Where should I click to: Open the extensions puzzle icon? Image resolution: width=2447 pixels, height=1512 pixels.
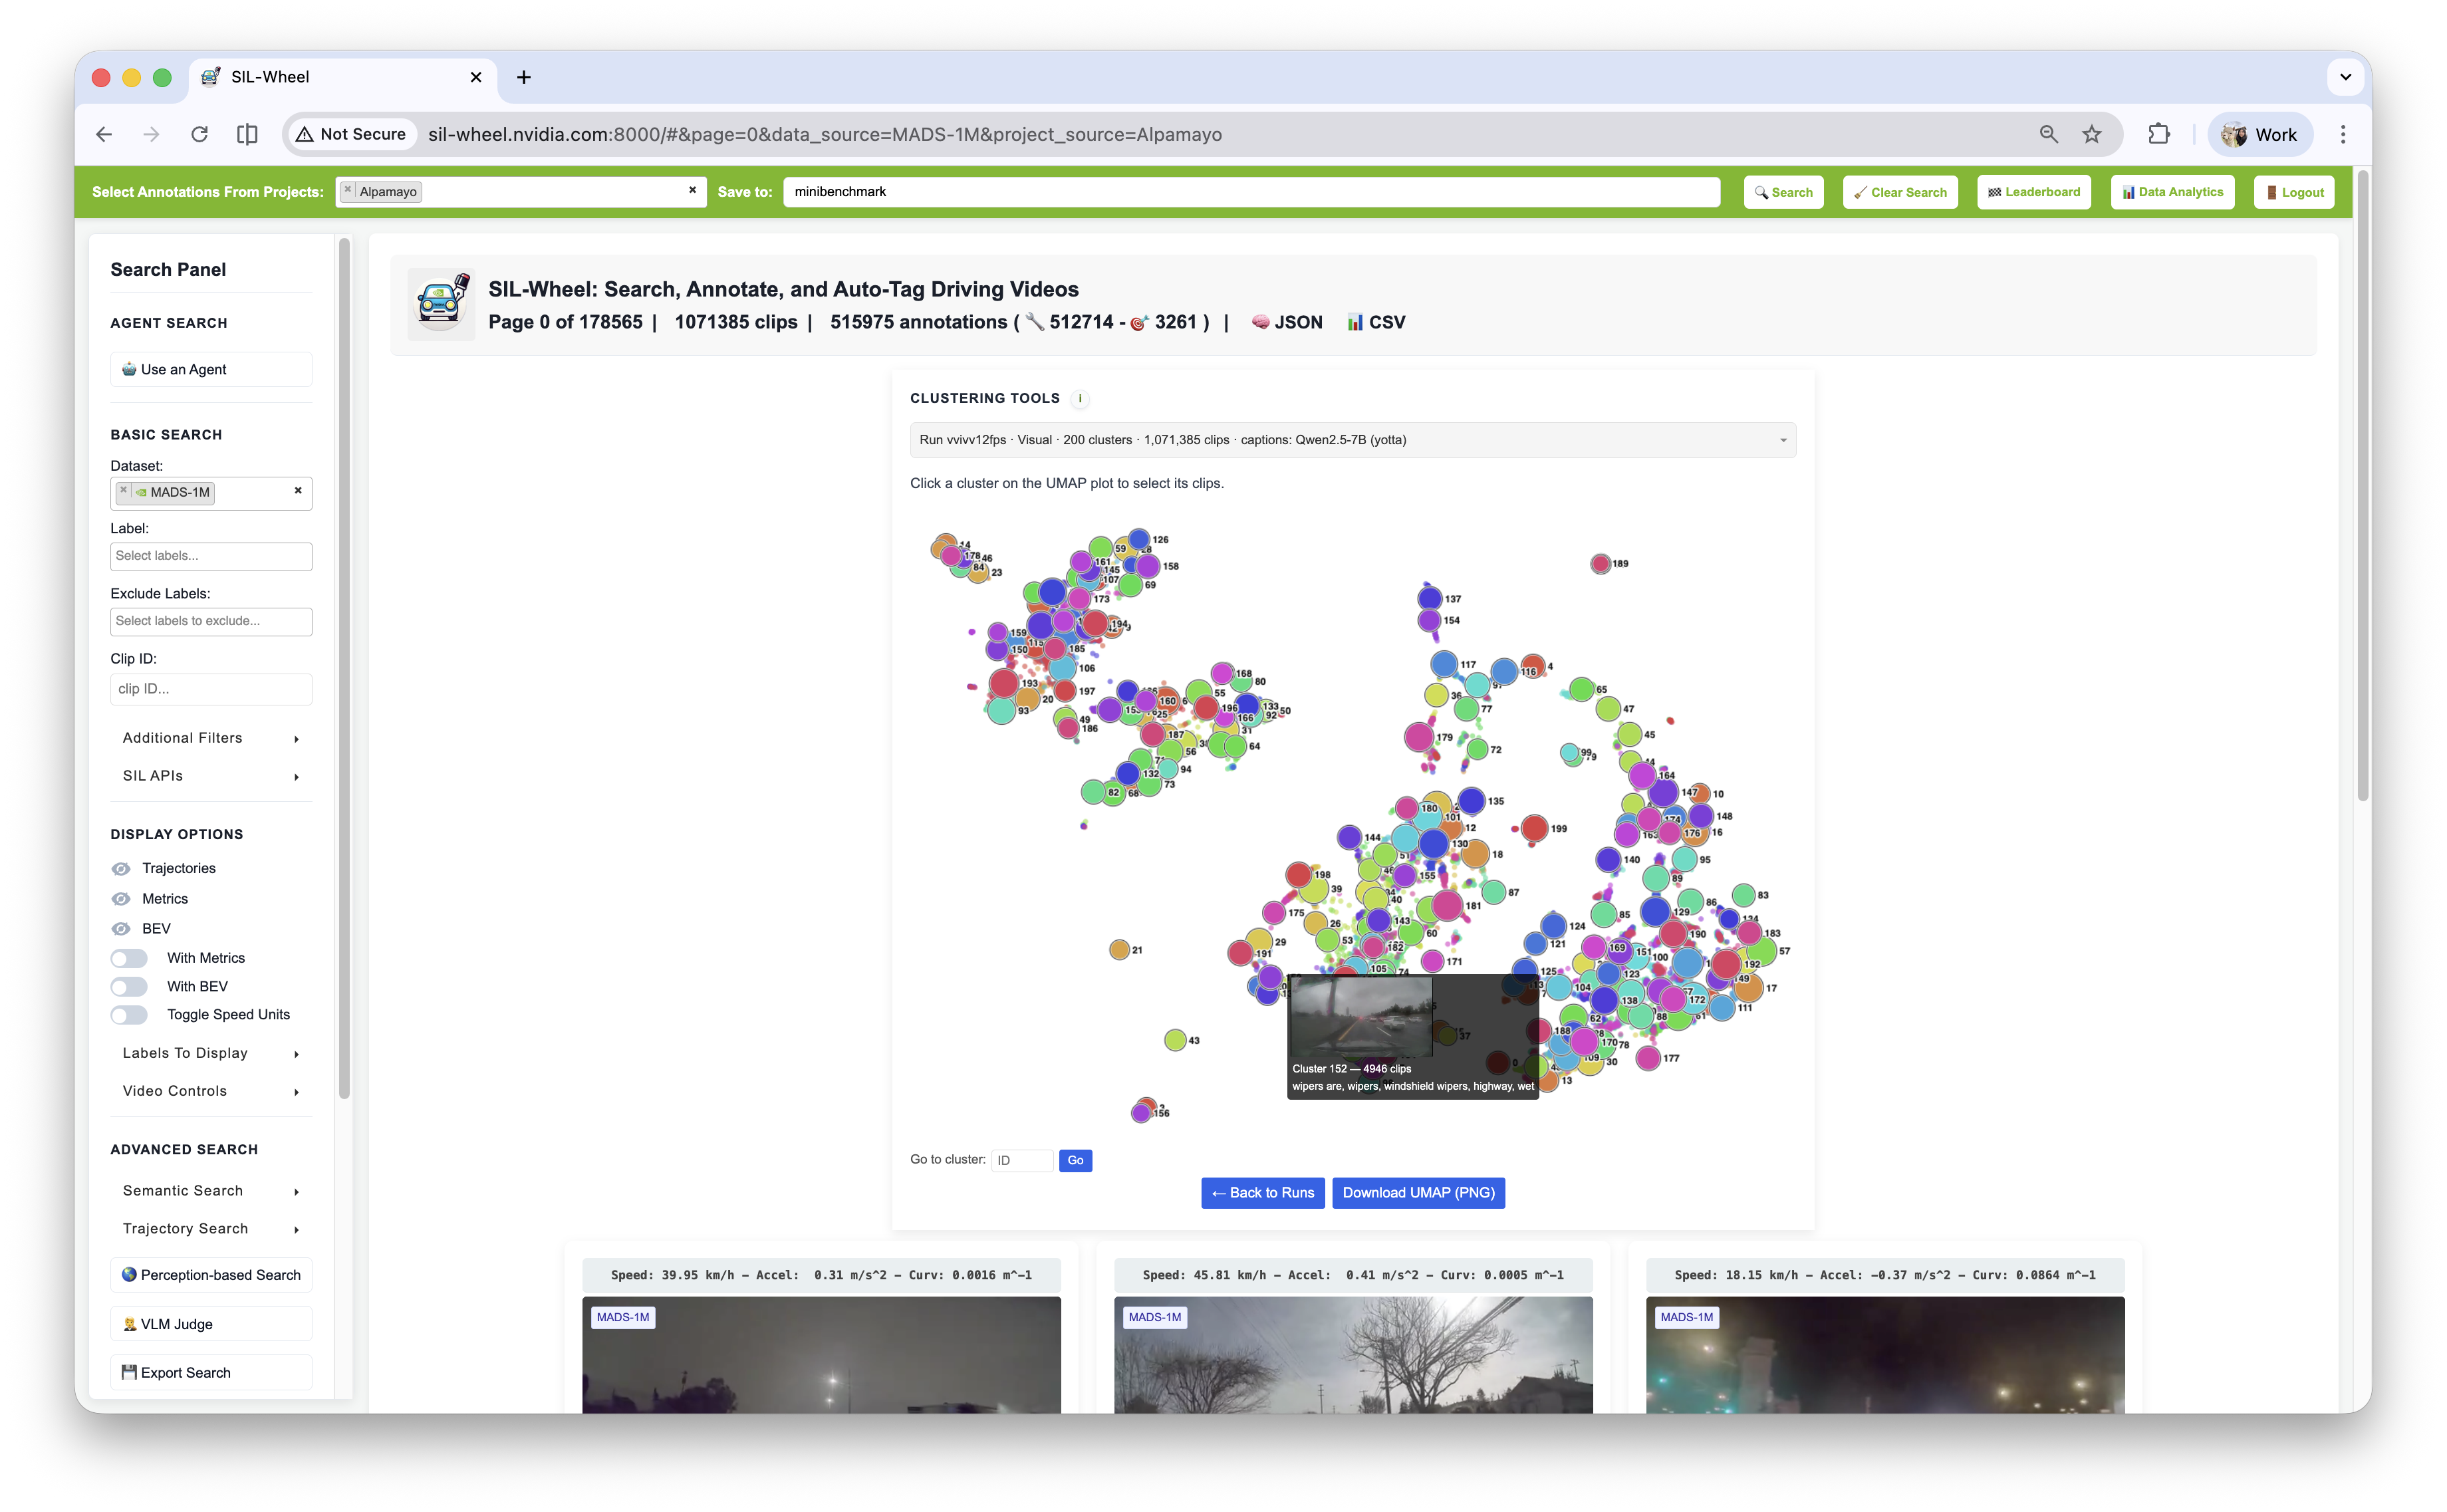coord(2159,134)
